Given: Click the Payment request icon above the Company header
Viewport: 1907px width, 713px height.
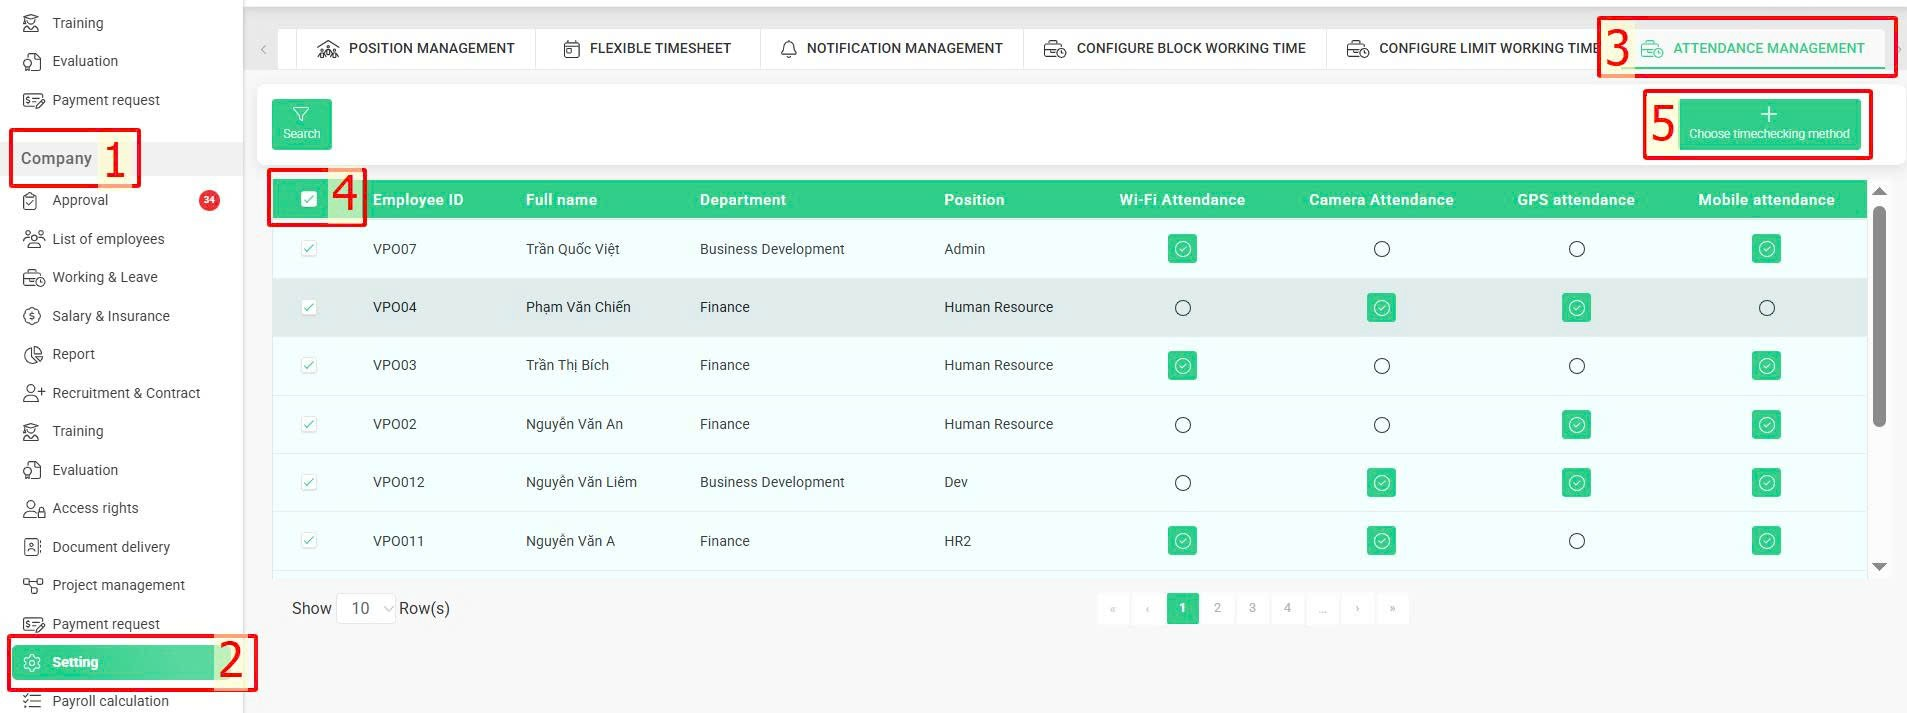Looking at the screenshot, I should tap(33, 100).
